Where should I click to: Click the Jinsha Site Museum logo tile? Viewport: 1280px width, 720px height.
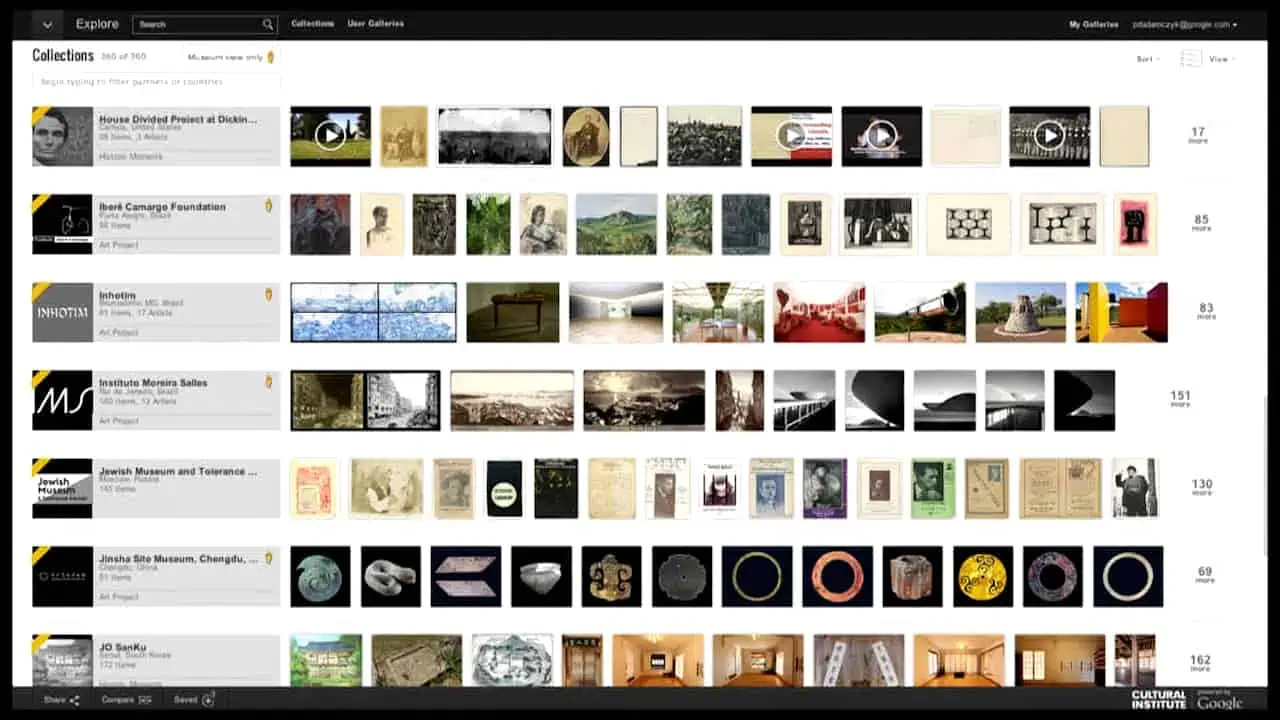click(x=62, y=576)
